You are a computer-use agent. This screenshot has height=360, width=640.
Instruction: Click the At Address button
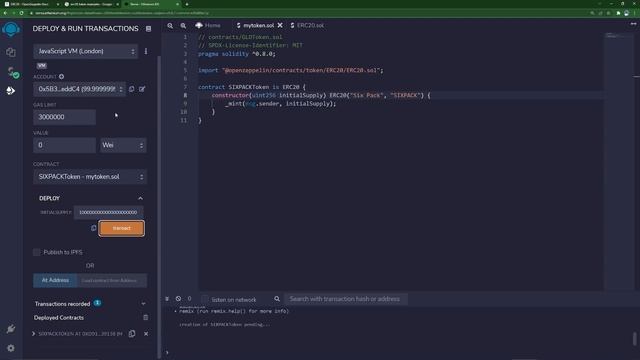(56, 280)
